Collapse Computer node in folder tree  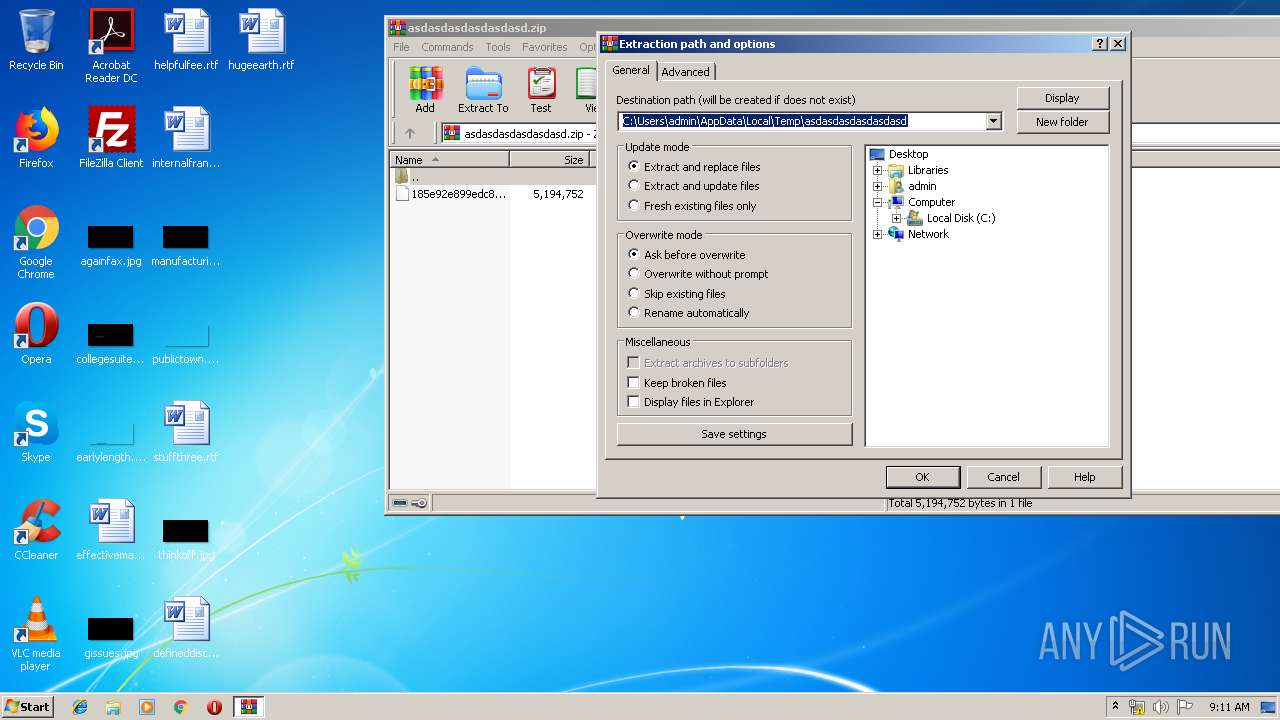(878, 202)
